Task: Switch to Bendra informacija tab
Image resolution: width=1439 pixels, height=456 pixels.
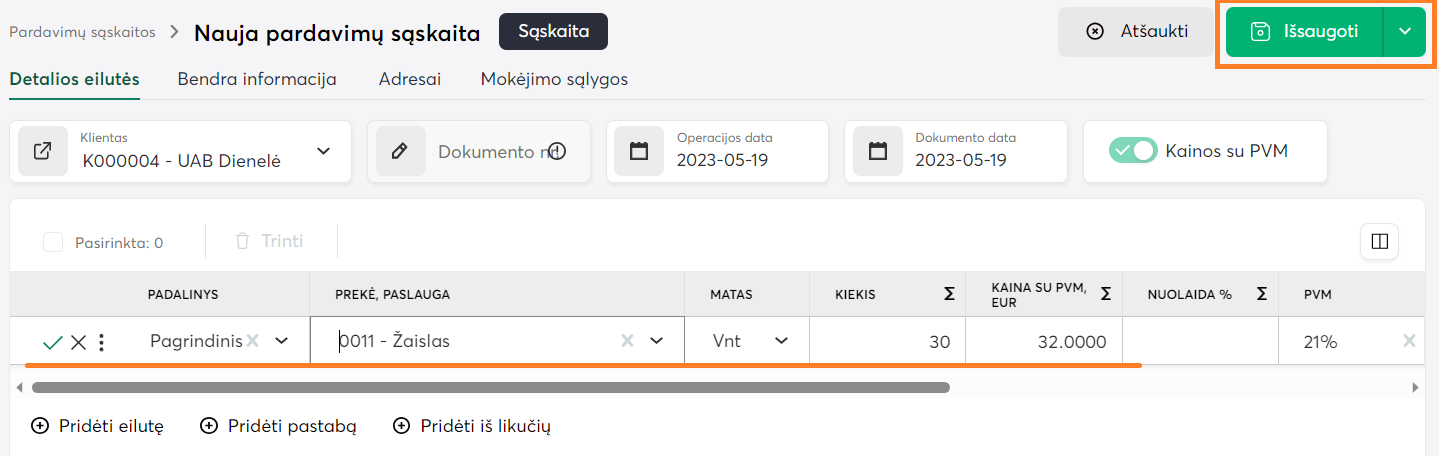Action: point(257,79)
